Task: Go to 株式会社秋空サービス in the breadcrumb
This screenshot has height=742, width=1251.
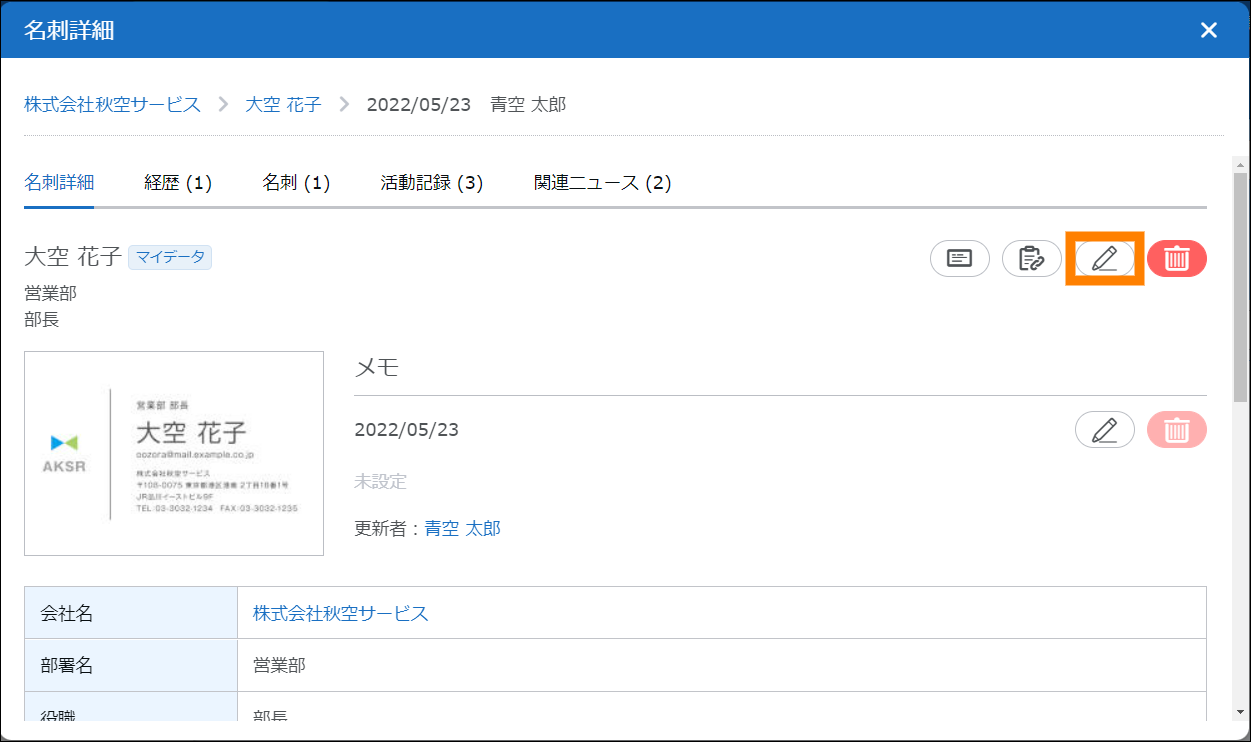Action: pyautogui.click(x=113, y=104)
